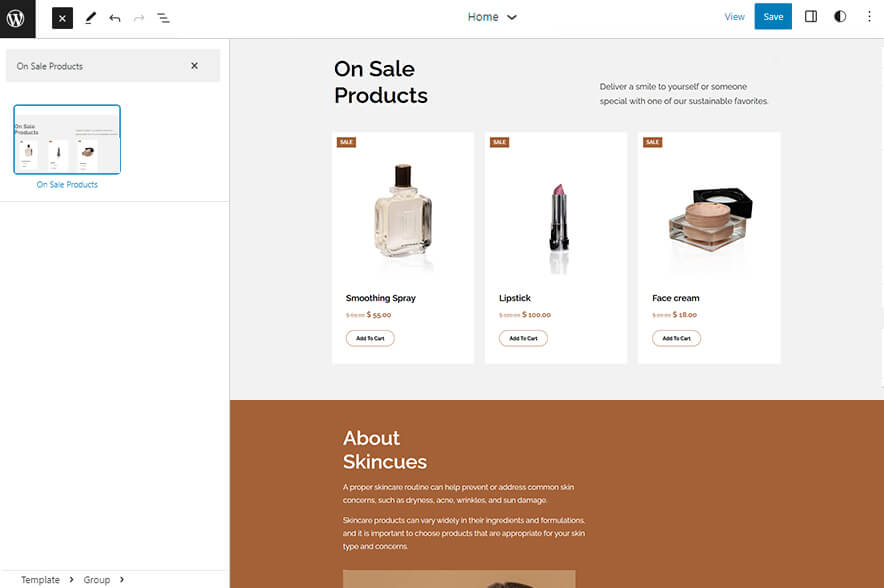884x588 pixels.
Task: Open the Document Overview list view
Action: (163, 17)
